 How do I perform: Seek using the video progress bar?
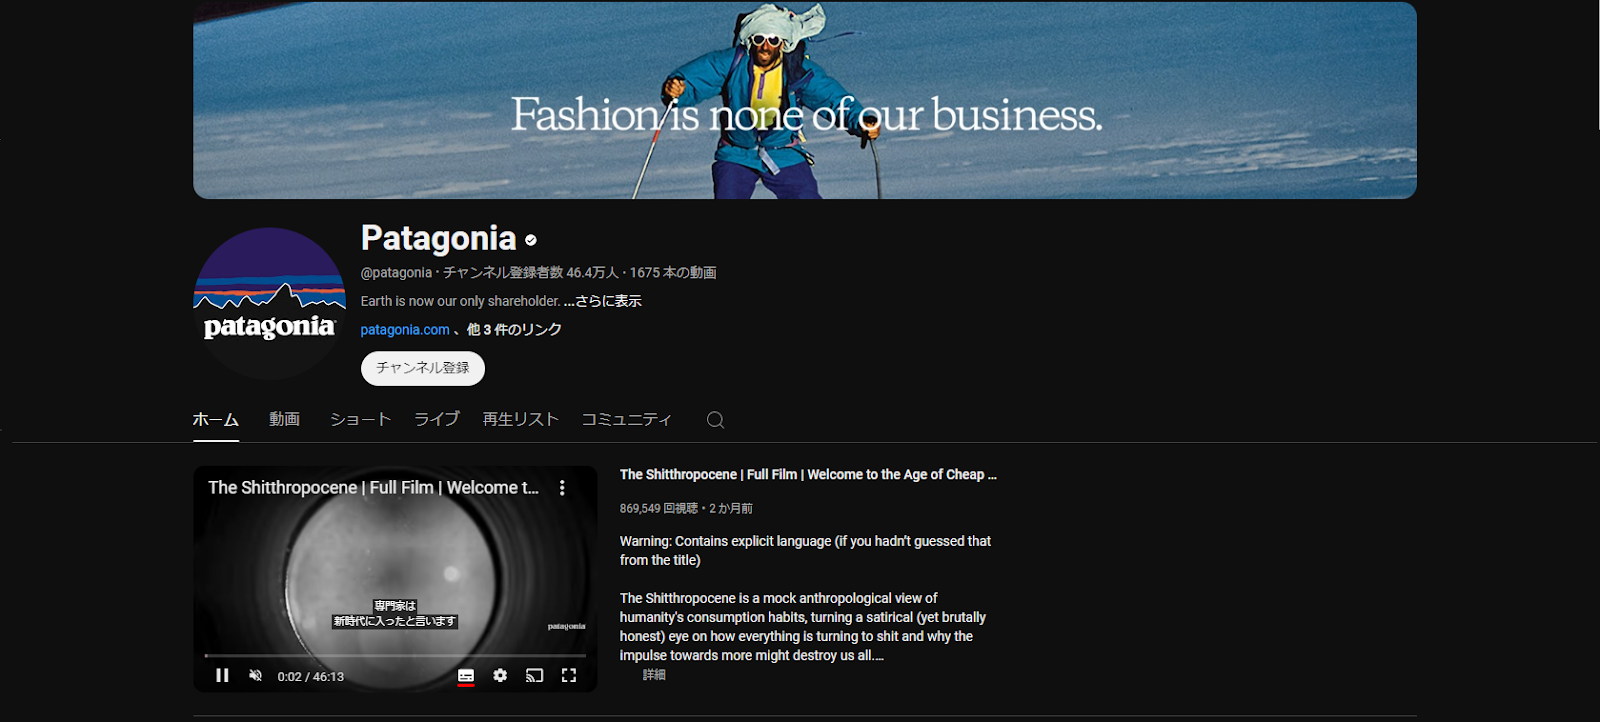tap(395, 656)
